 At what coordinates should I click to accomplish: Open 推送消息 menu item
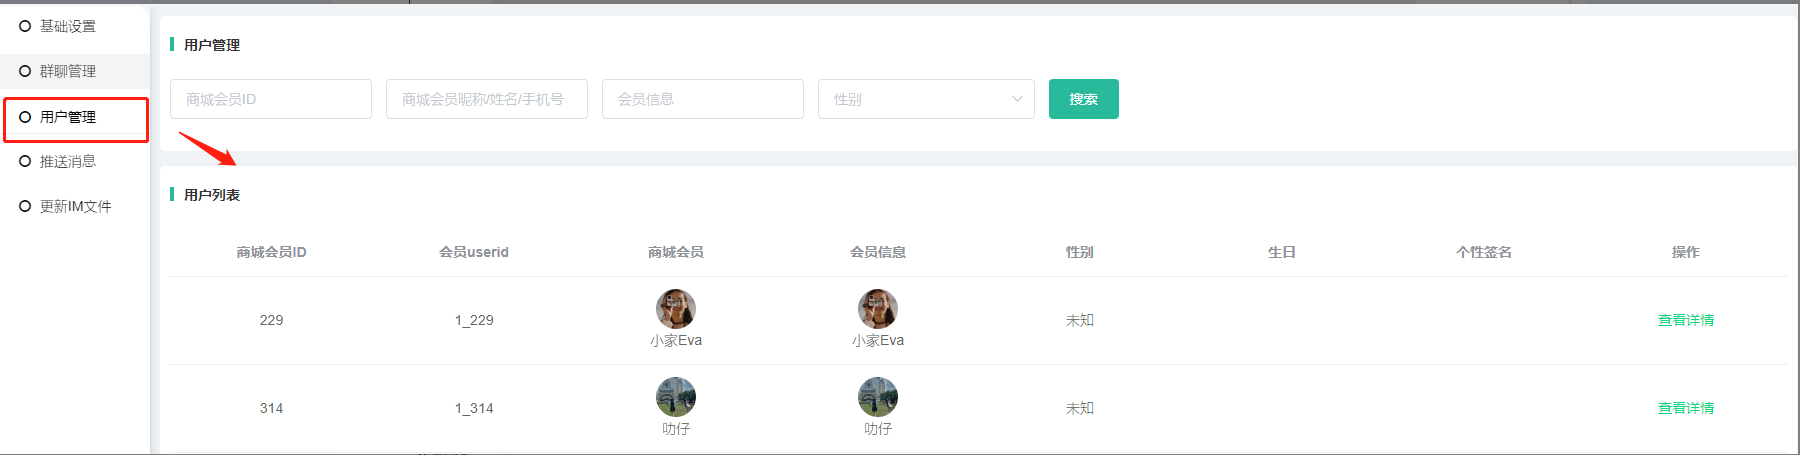click(x=68, y=161)
